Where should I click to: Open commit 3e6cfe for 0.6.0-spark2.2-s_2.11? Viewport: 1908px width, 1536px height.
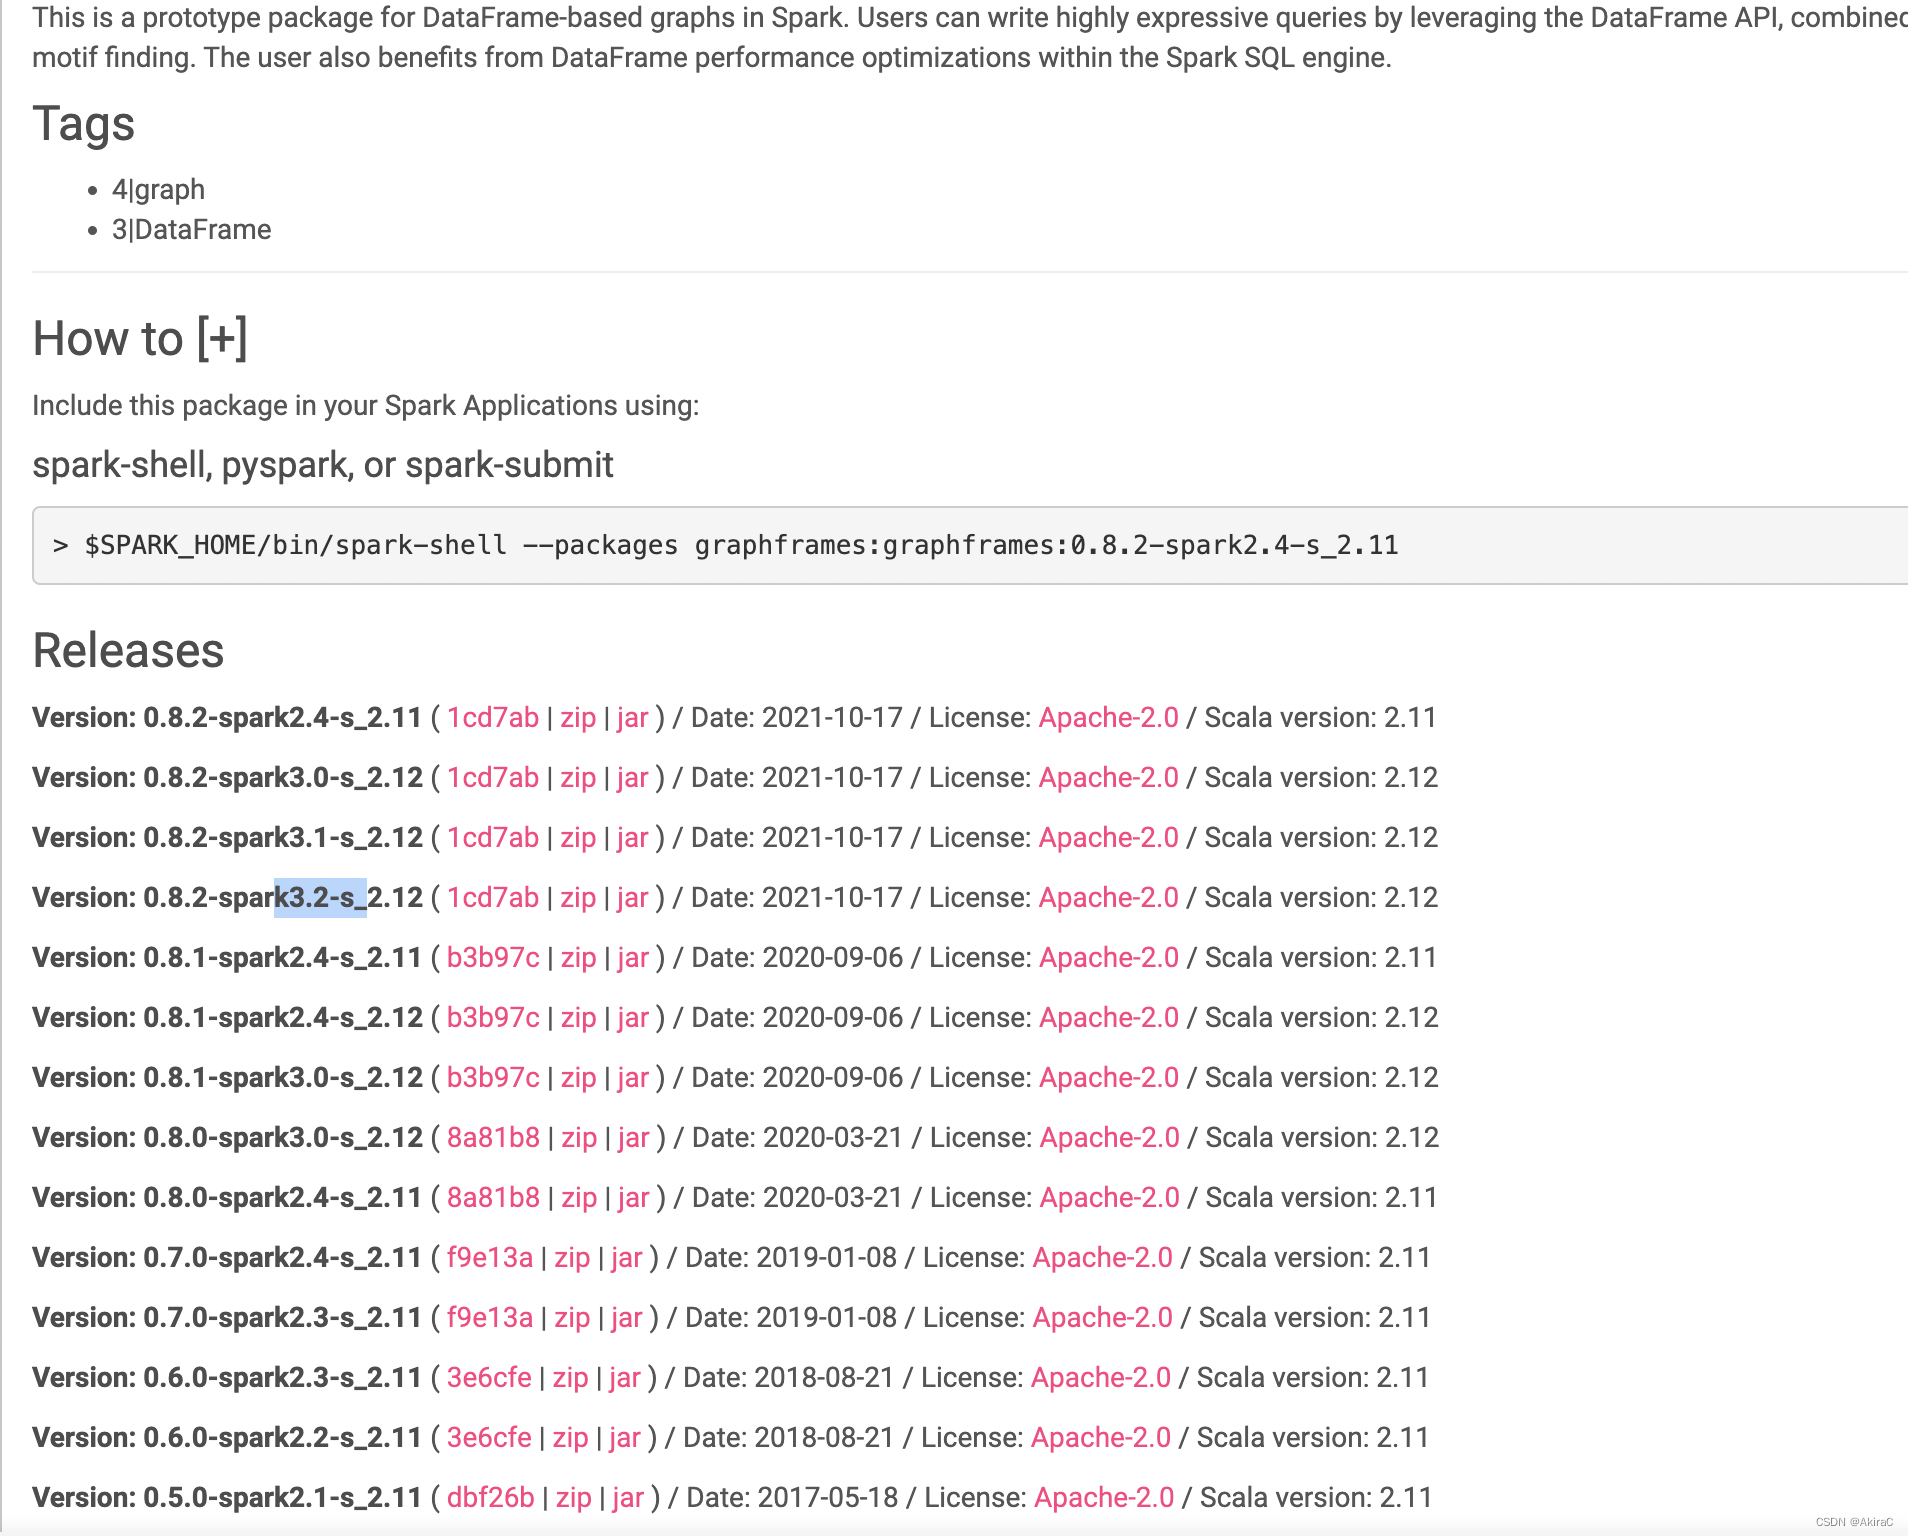pyautogui.click(x=489, y=1438)
